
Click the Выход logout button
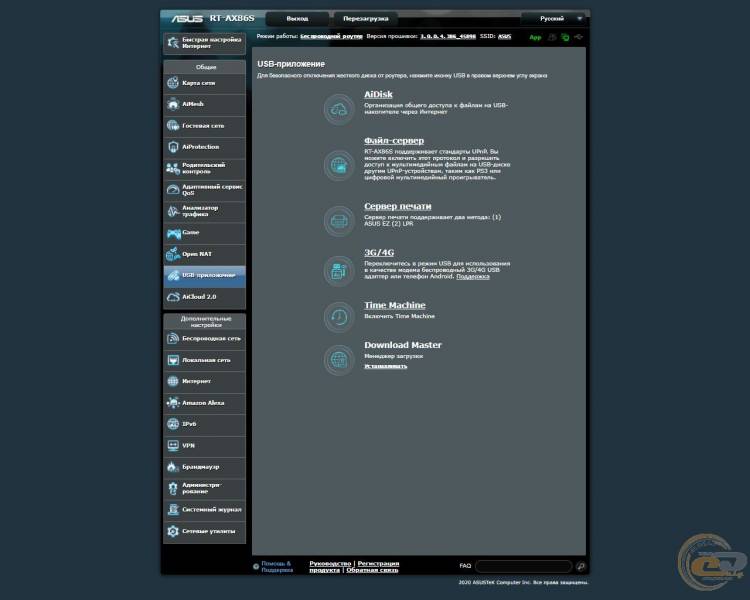(297, 19)
